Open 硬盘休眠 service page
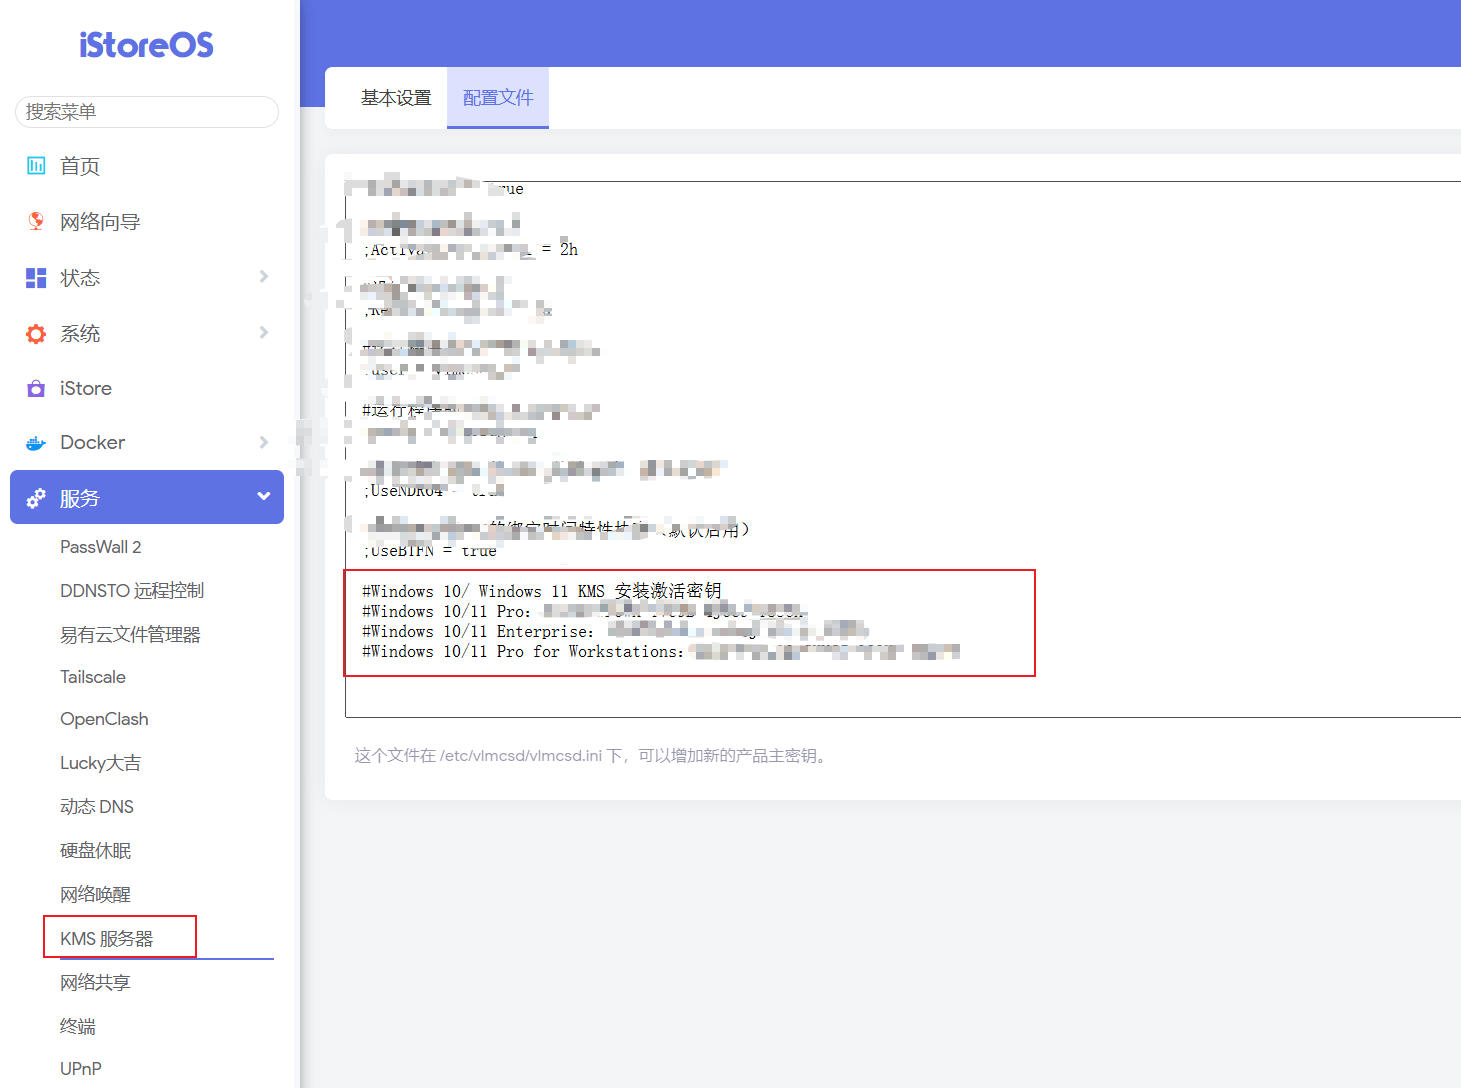The image size is (1461, 1088). pyautogui.click(x=95, y=851)
